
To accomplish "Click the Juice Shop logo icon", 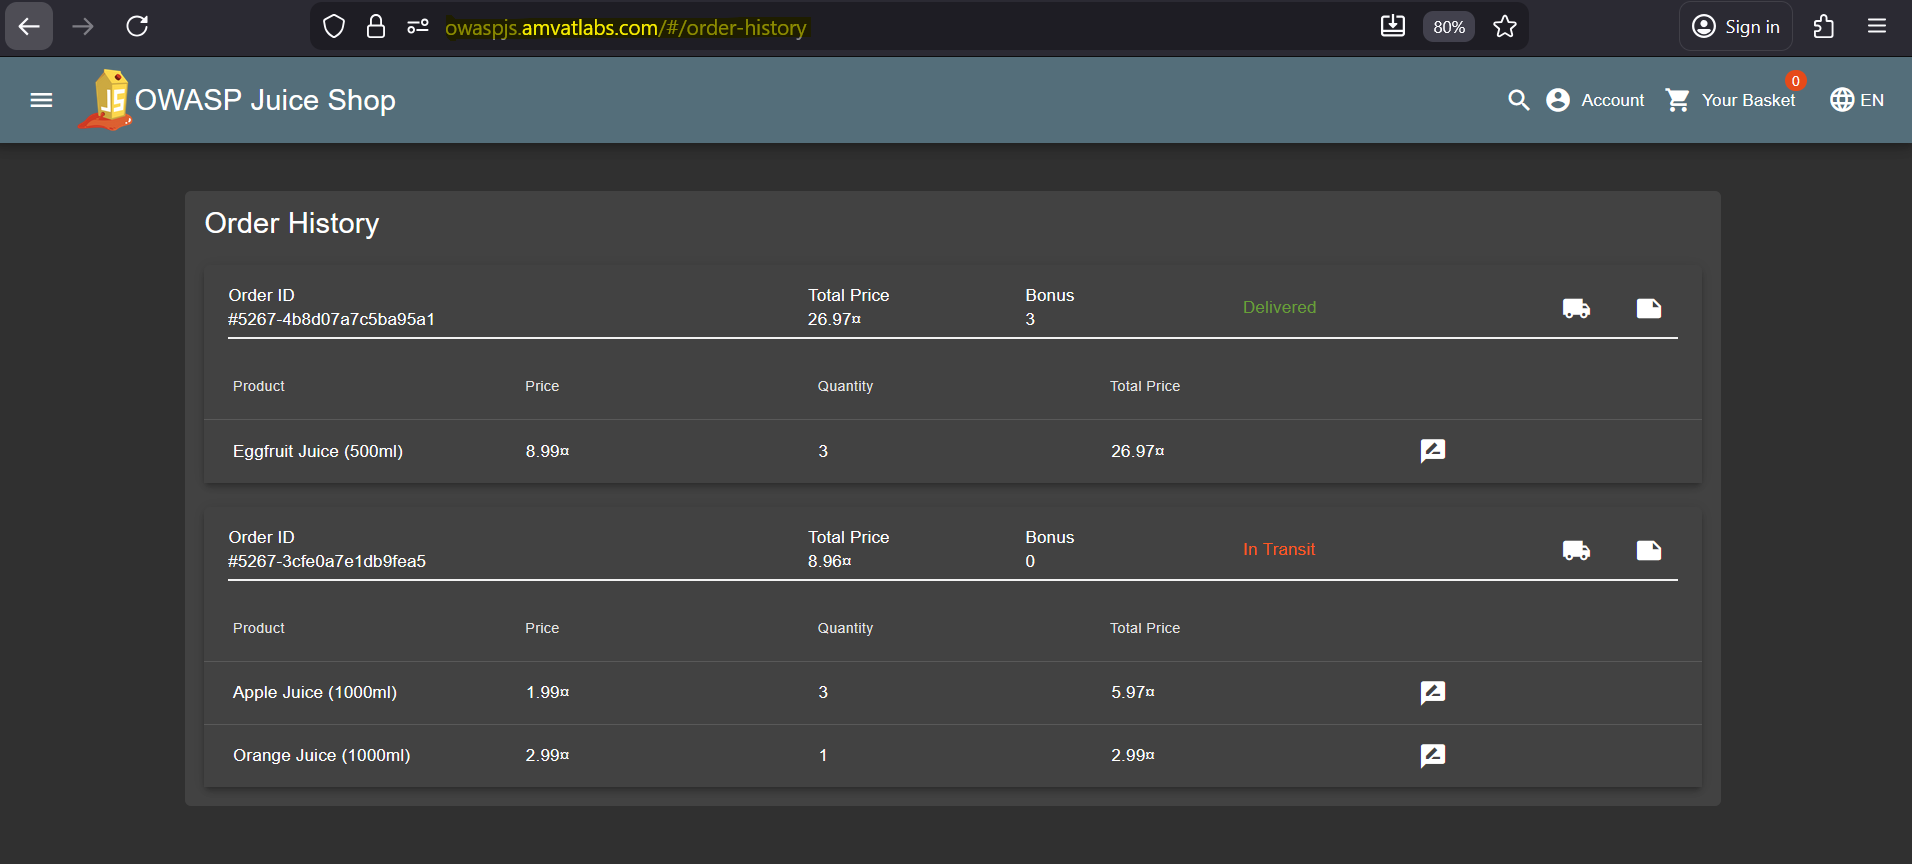I will [x=107, y=100].
